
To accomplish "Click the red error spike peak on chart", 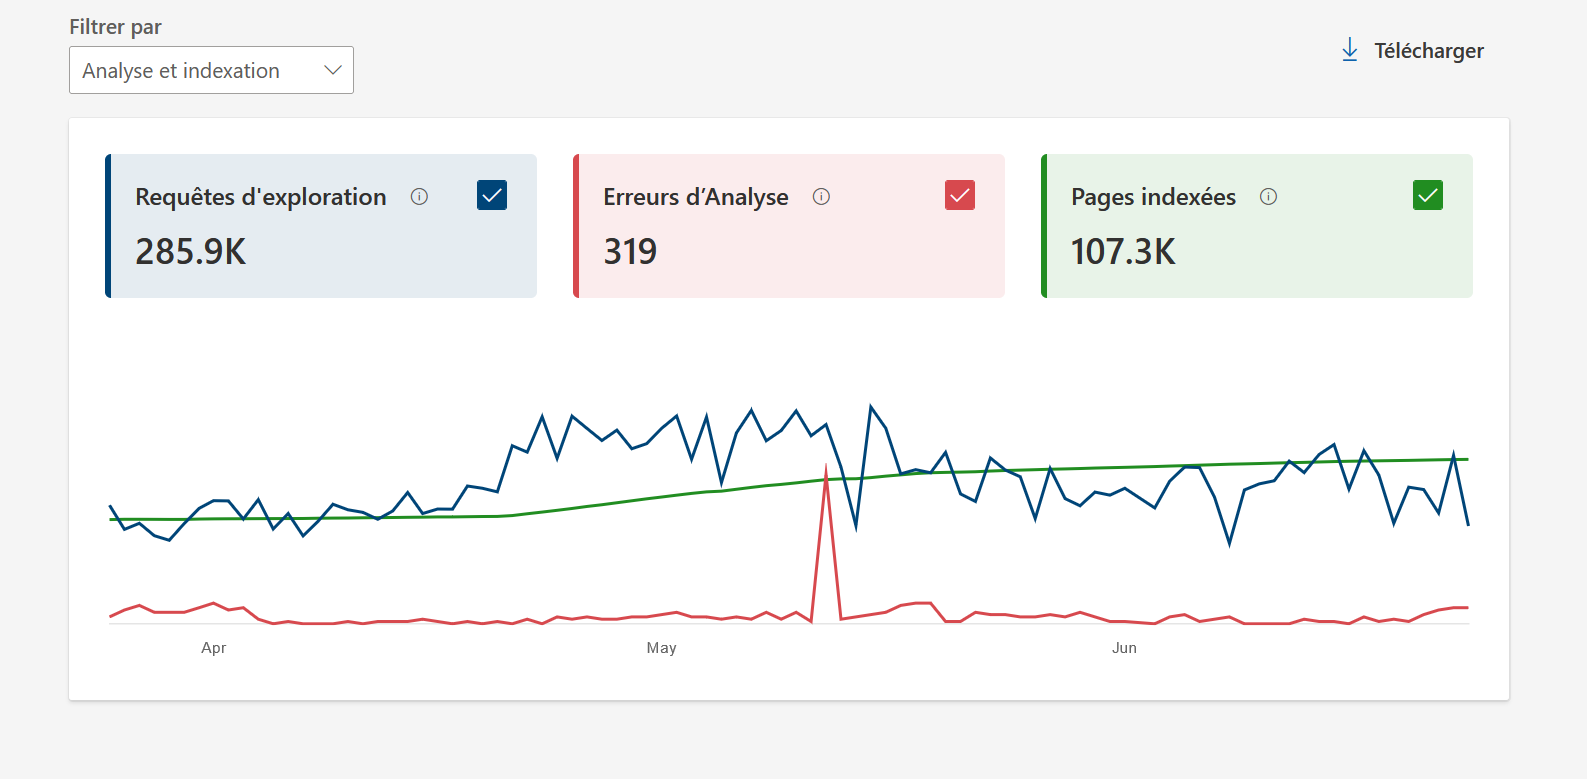I will click(826, 470).
